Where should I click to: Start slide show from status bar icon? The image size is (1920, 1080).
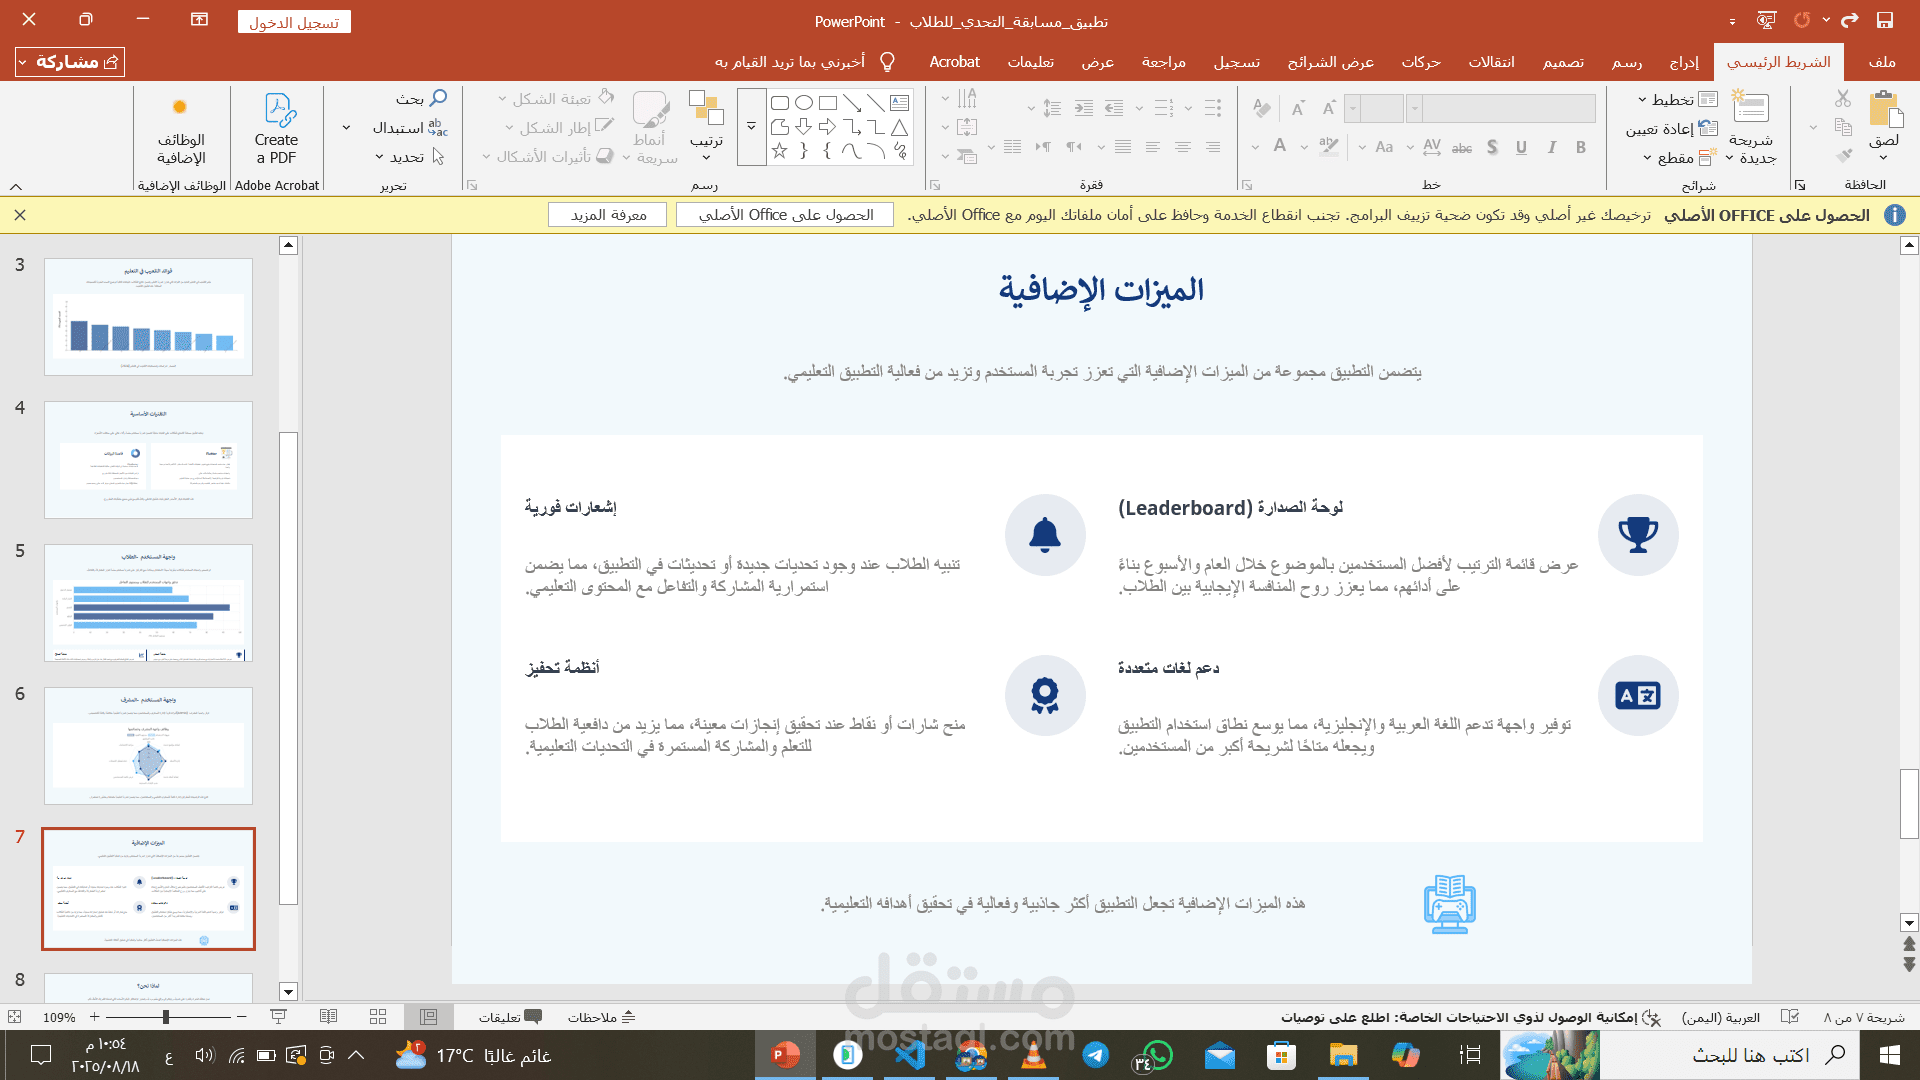point(279,1017)
